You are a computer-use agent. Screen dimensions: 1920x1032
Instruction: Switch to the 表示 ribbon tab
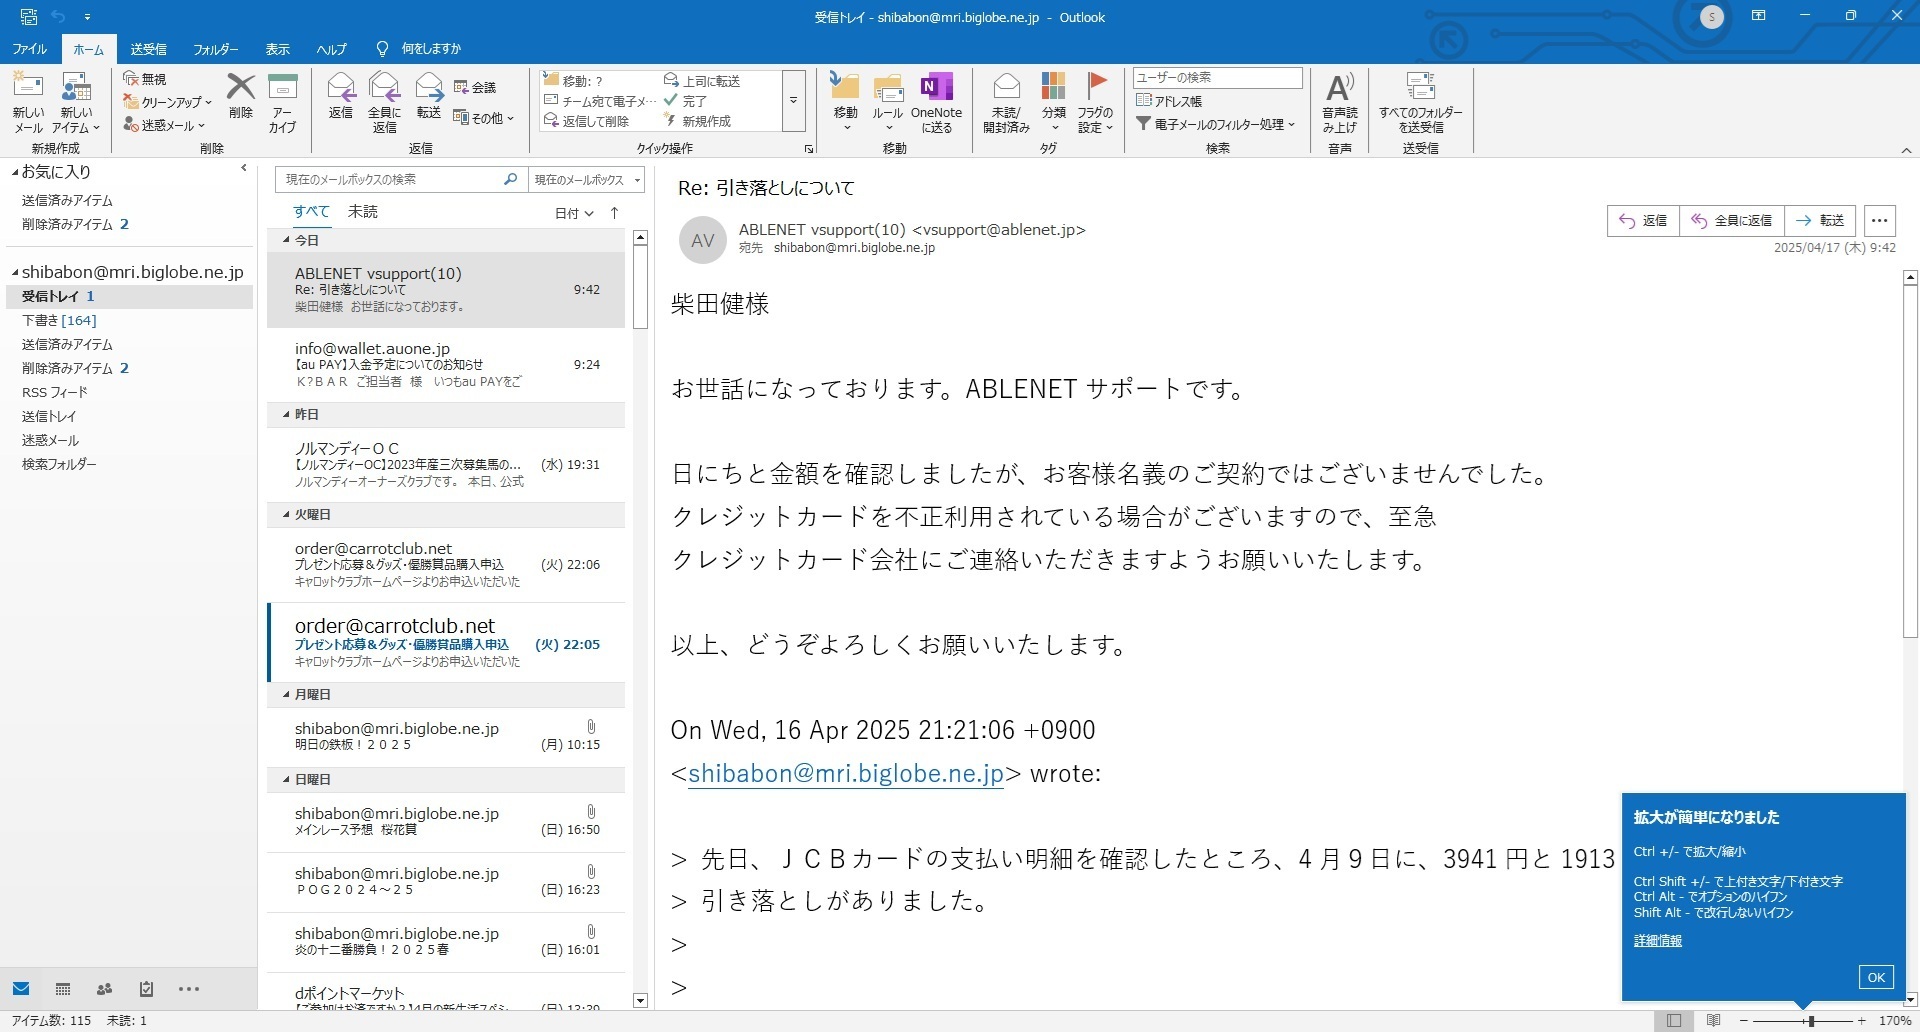coord(277,49)
